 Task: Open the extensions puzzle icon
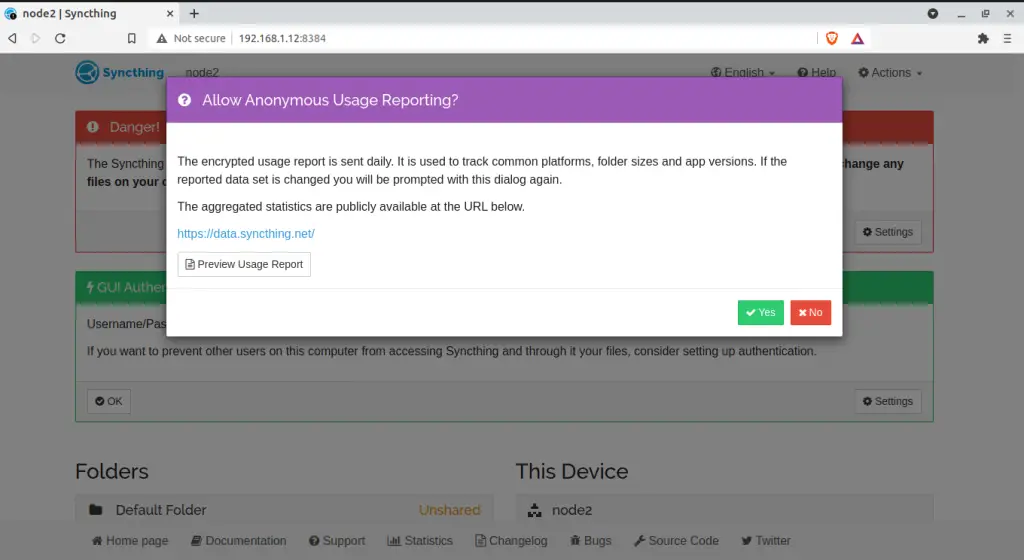(x=983, y=39)
